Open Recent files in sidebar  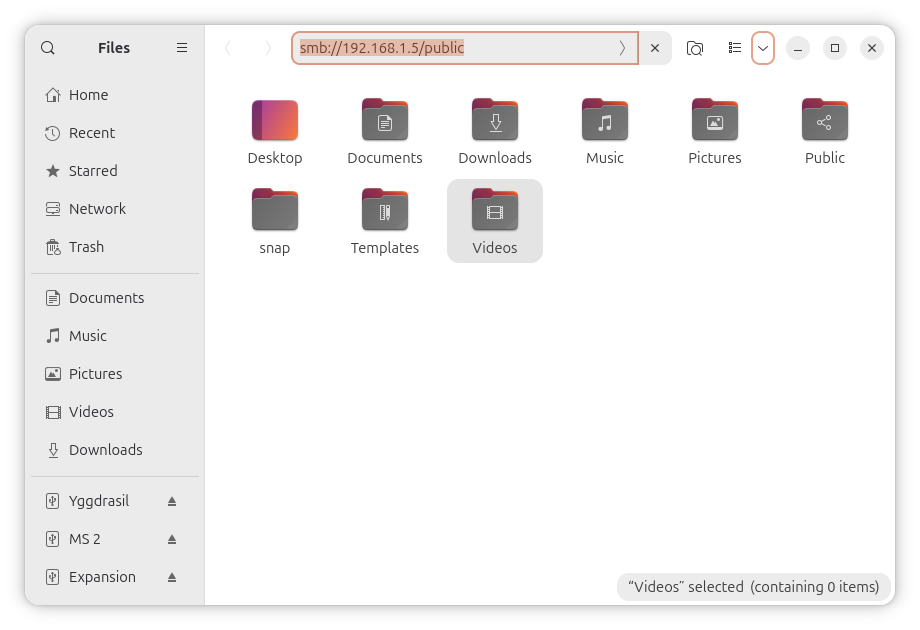point(91,133)
